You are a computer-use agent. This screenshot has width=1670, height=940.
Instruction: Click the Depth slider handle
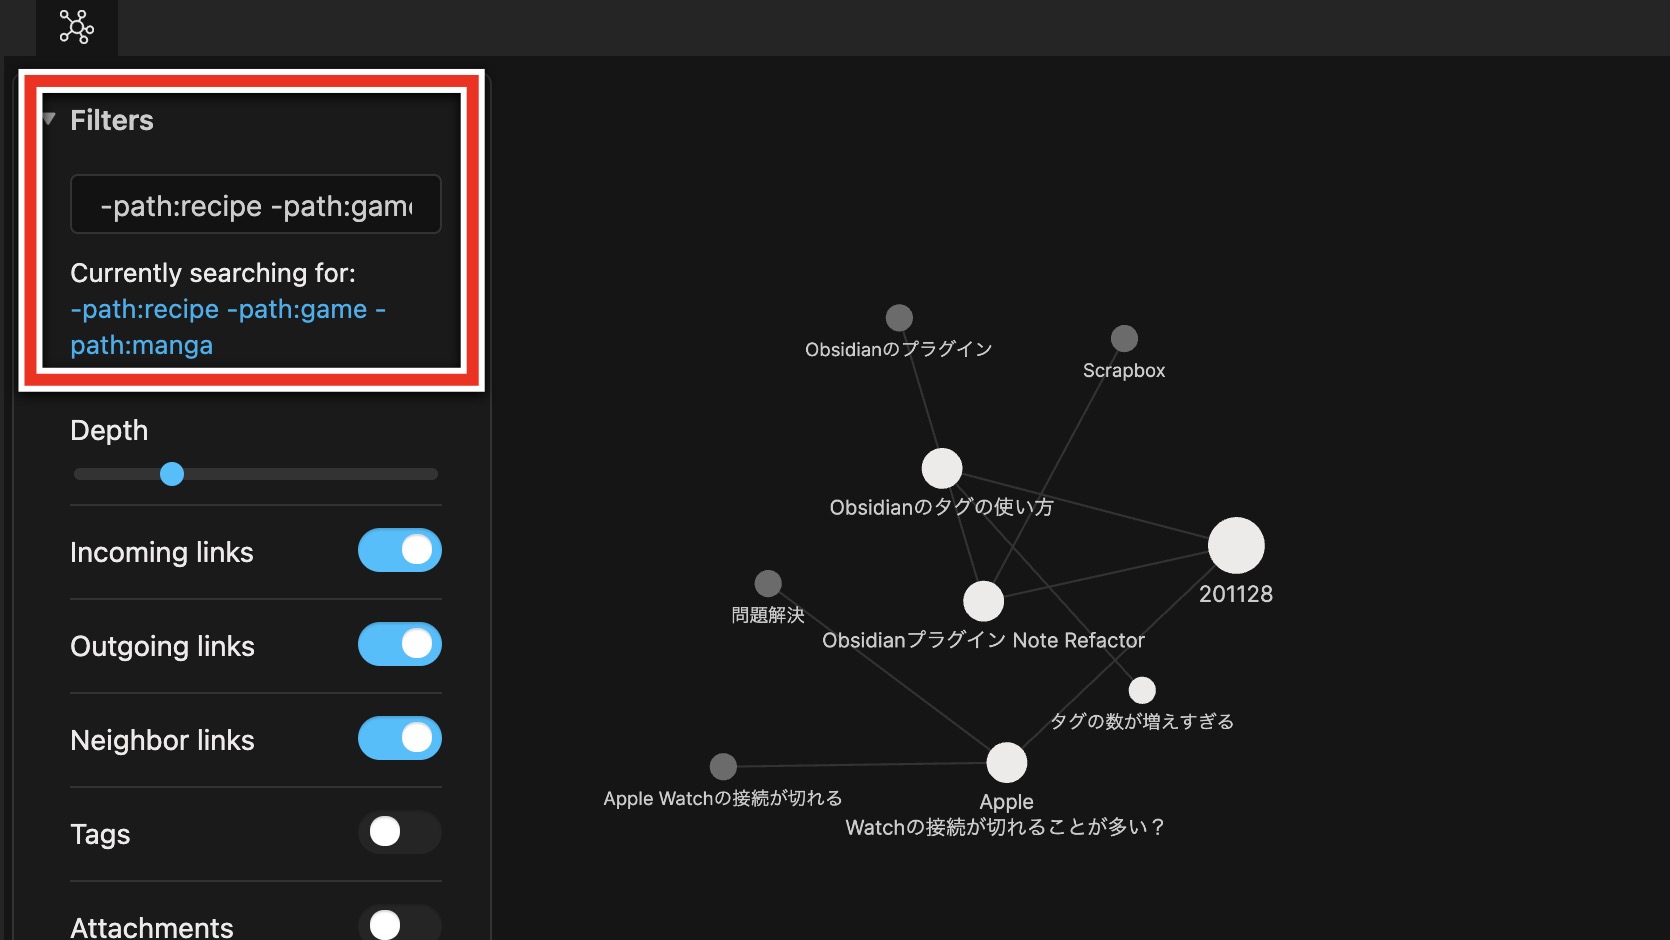[x=172, y=474]
